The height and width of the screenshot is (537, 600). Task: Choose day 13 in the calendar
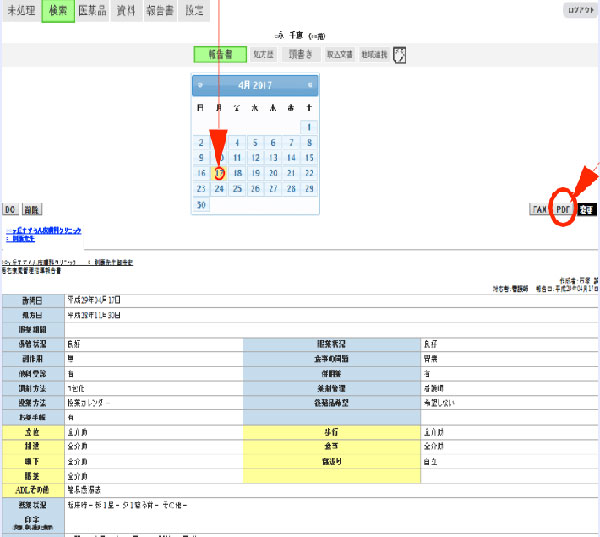[x=273, y=158]
